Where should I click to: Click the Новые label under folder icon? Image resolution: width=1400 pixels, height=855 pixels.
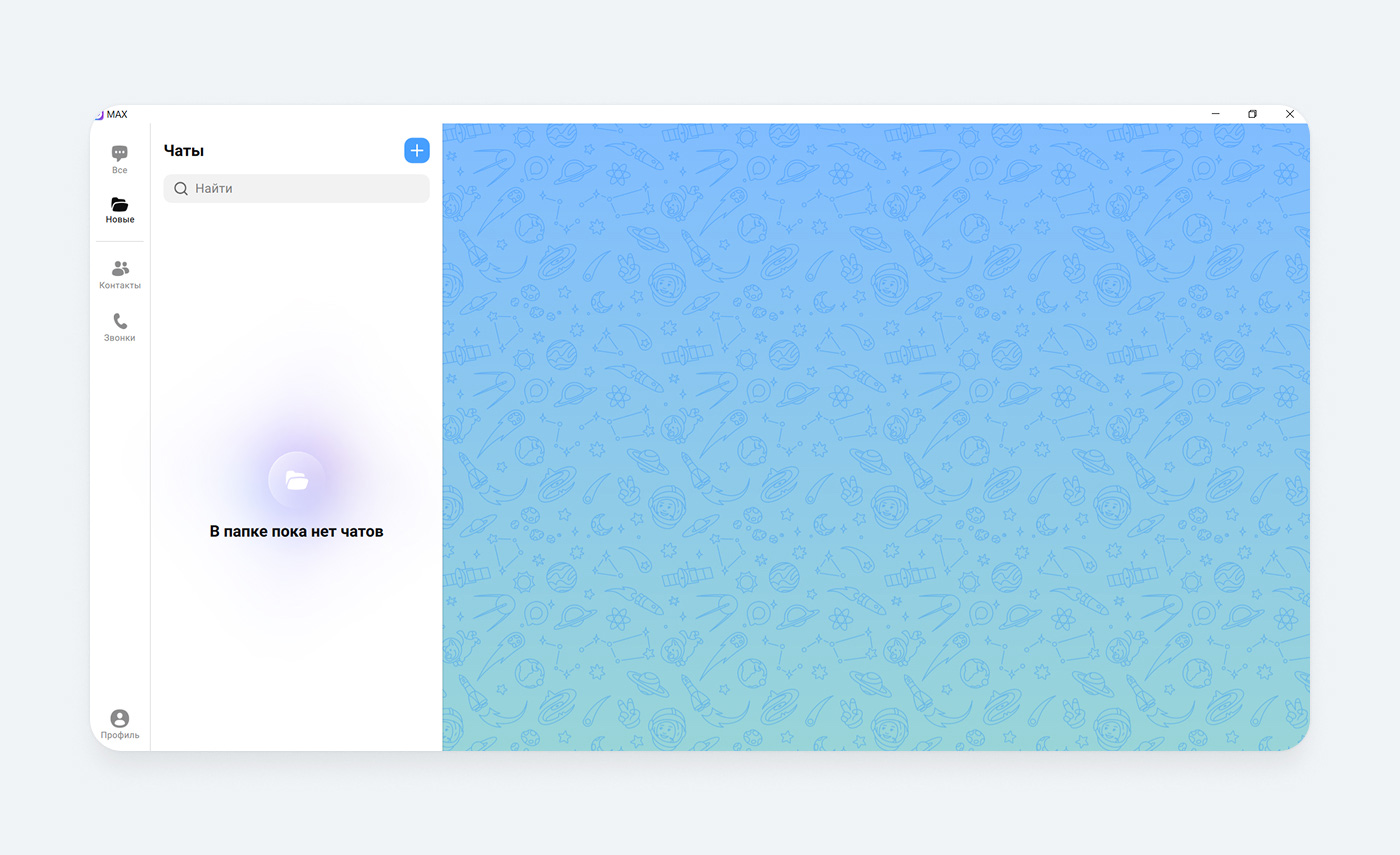pyautogui.click(x=120, y=220)
